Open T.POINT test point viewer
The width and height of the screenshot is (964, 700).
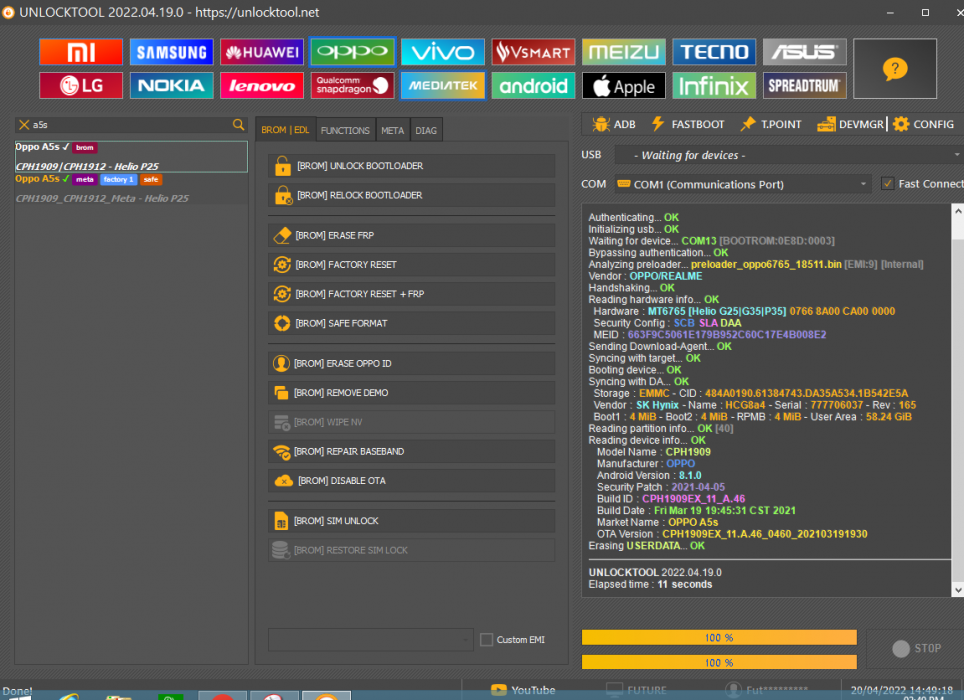771,124
